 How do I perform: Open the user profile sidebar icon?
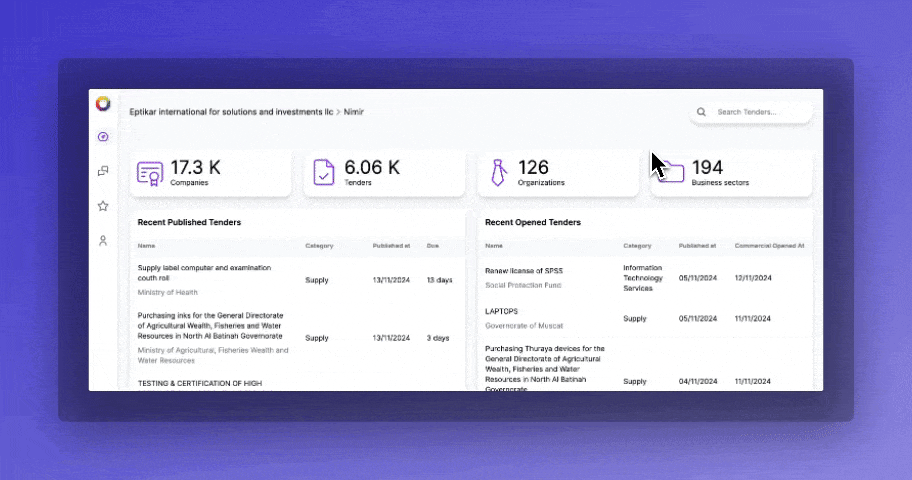pyautogui.click(x=102, y=241)
